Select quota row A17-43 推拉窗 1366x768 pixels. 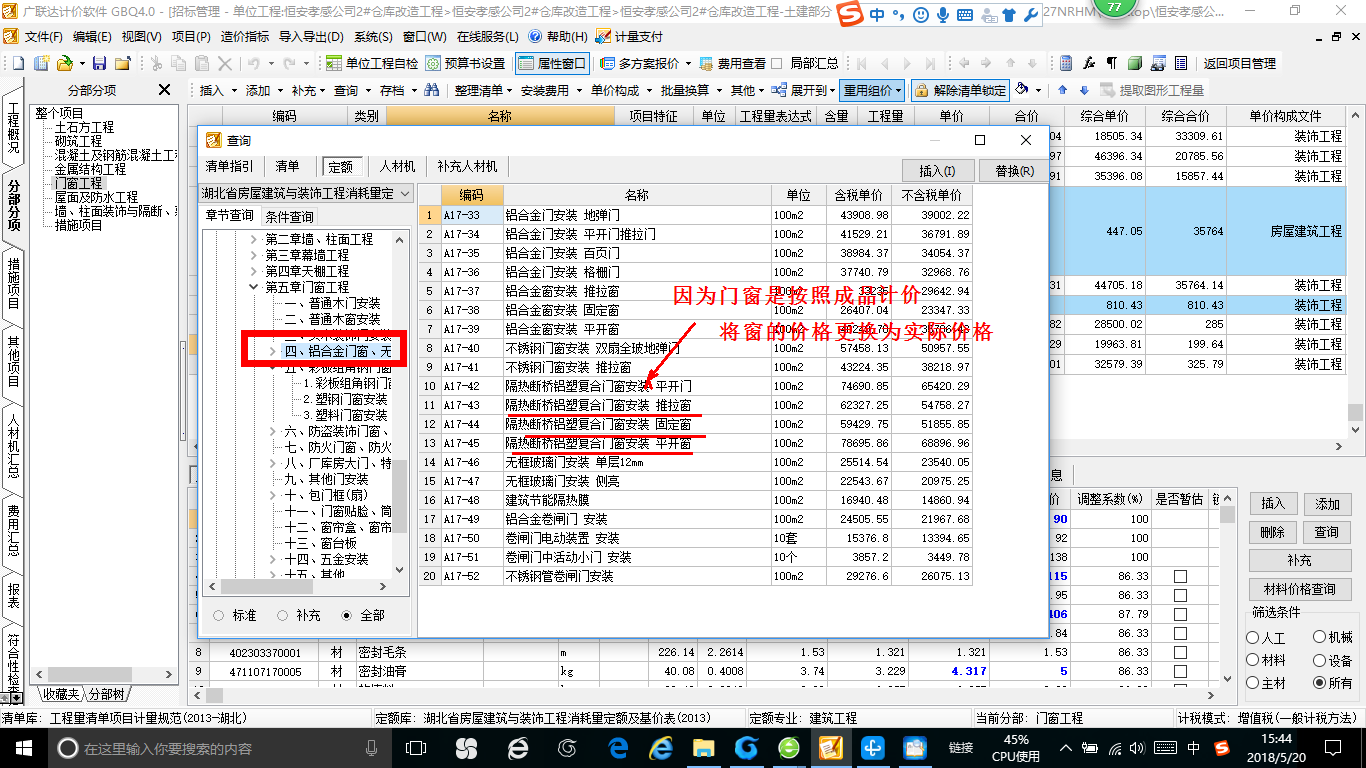tap(695, 405)
